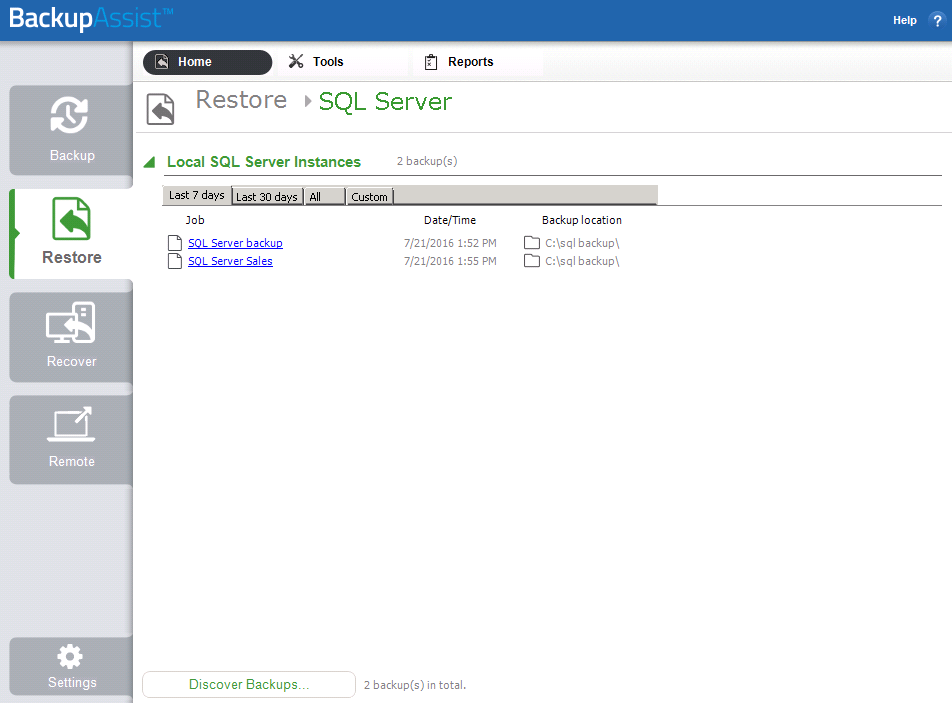Click the Help question mark icon
This screenshot has width=952, height=703.
coord(937,20)
